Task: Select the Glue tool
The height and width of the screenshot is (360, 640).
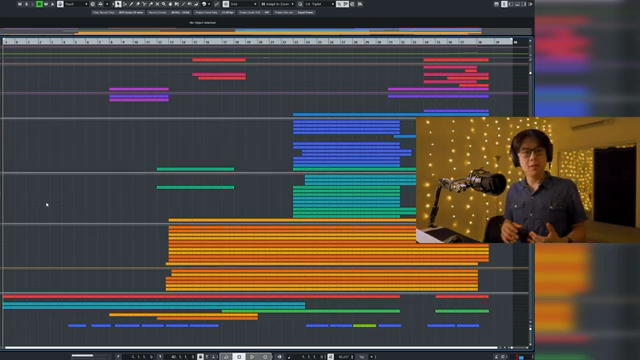Action: [151, 4]
